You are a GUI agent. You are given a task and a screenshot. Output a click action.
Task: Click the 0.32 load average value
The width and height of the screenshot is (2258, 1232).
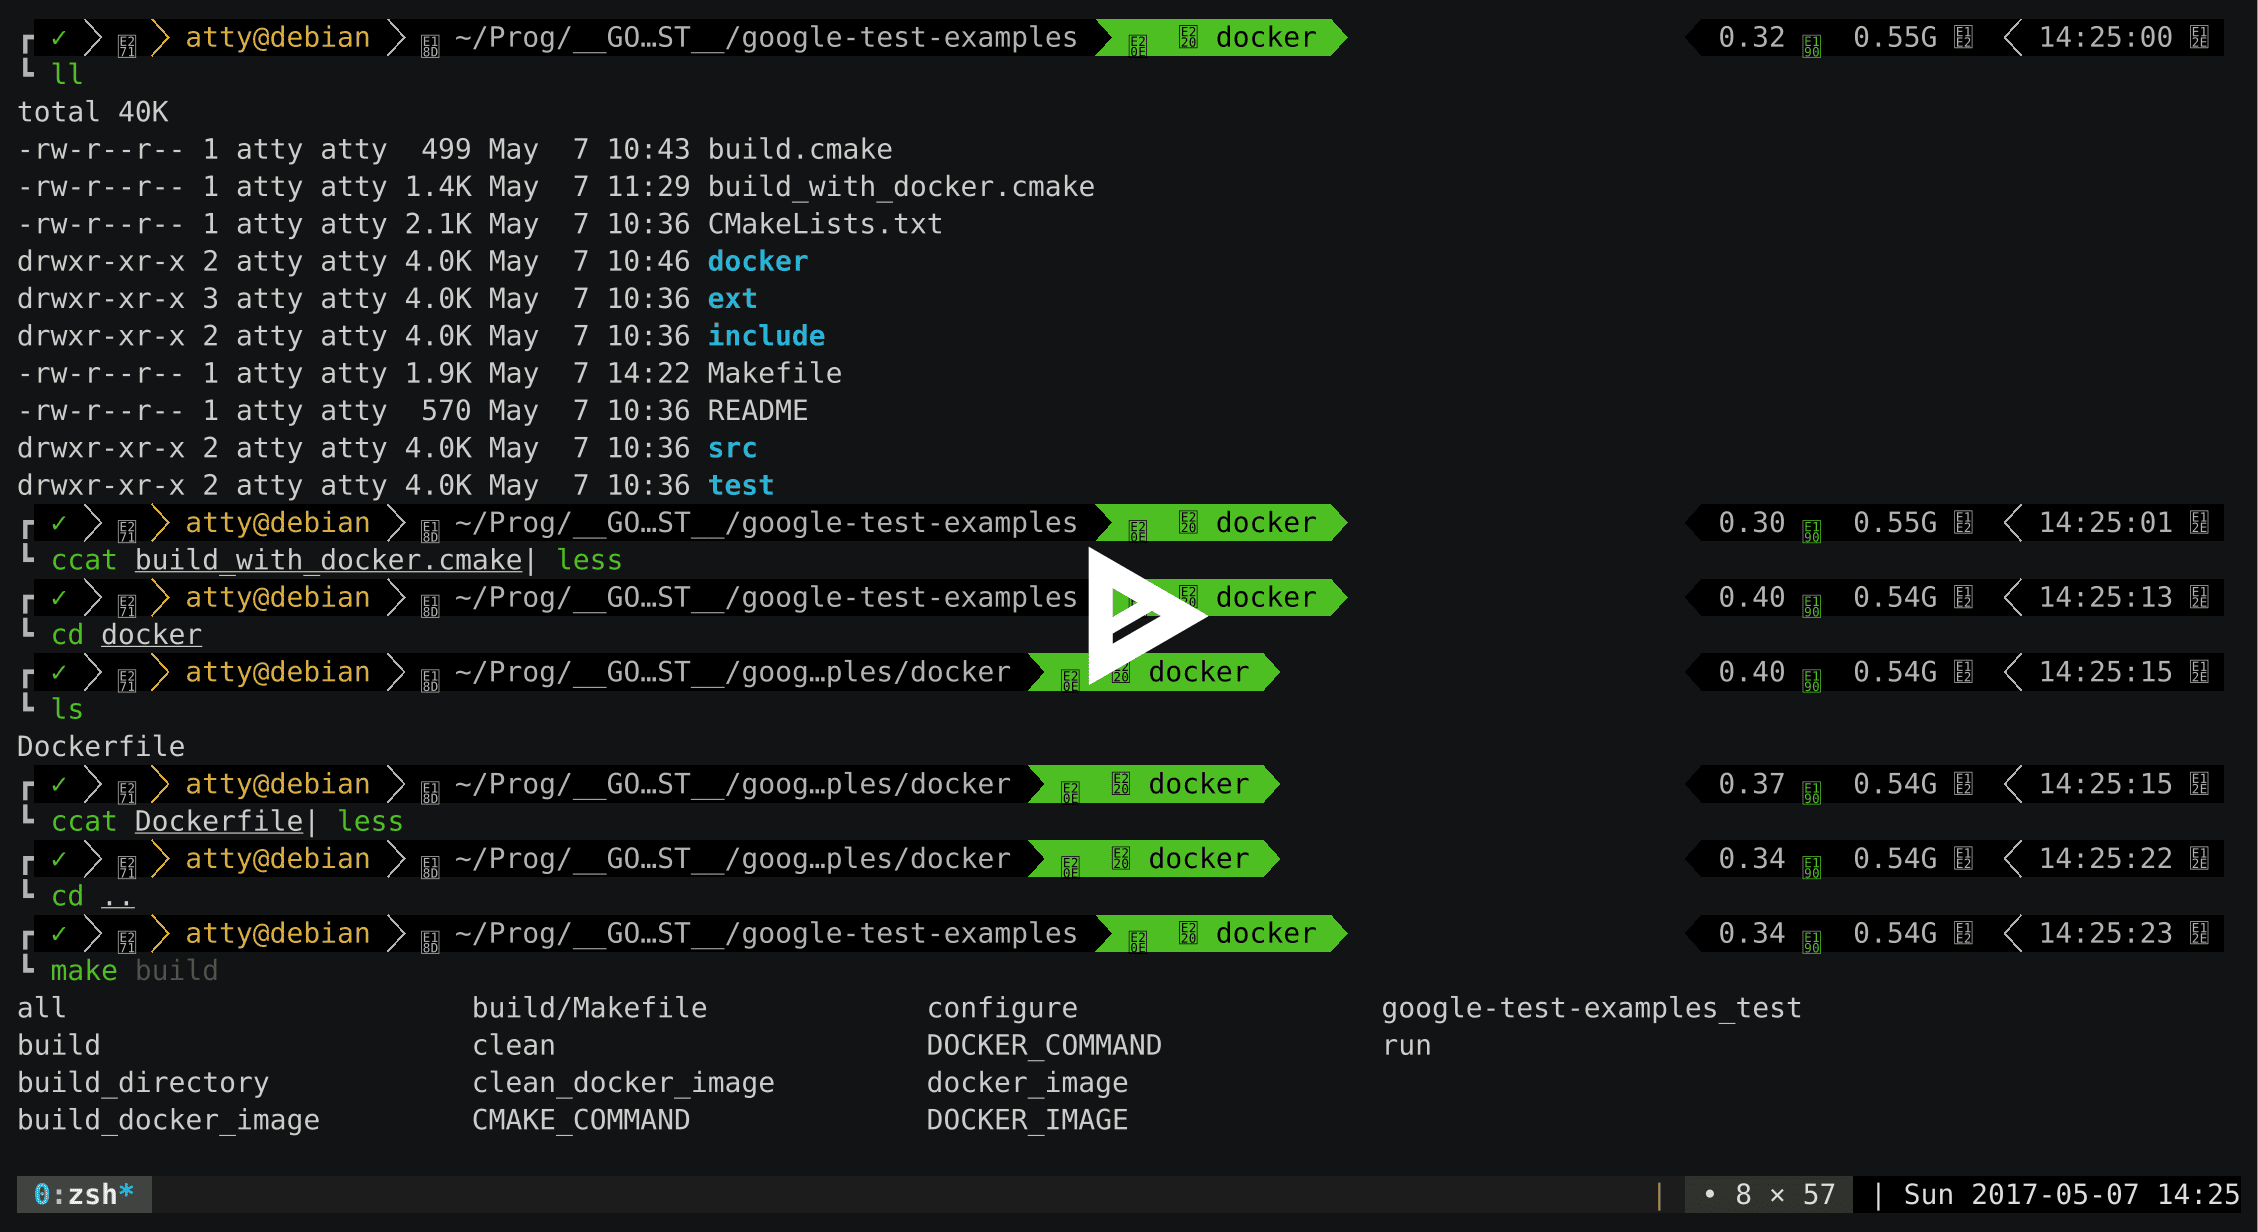1752,37
